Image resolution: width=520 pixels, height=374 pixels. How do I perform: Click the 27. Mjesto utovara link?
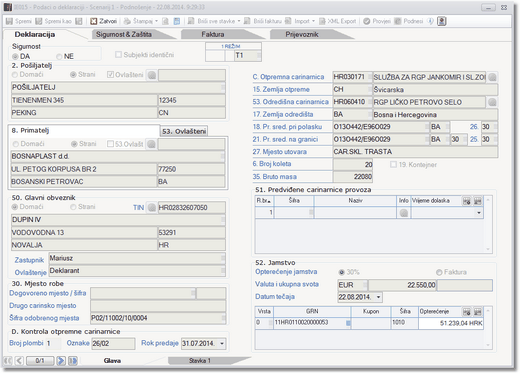tap(279, 152)
